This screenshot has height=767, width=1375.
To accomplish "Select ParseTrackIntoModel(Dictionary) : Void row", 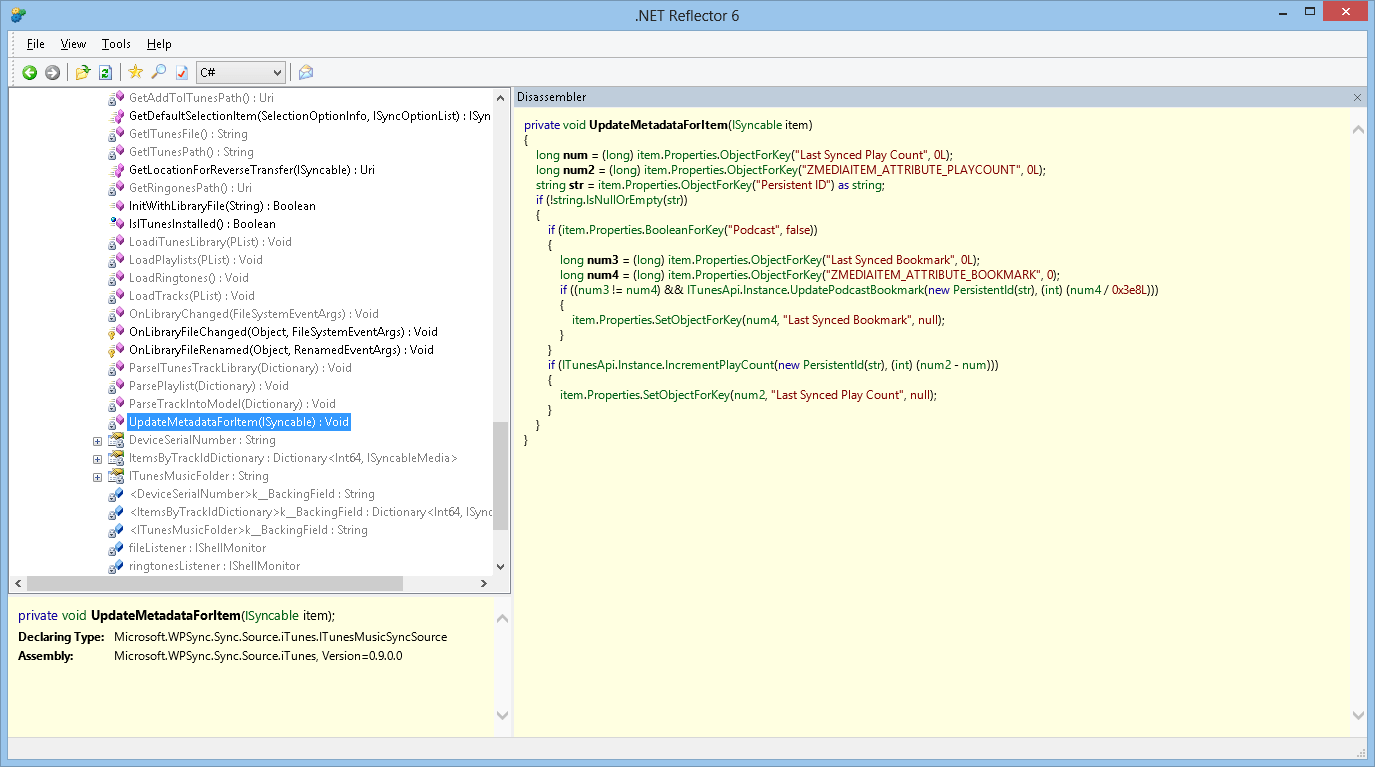I will tap(232, 404).
